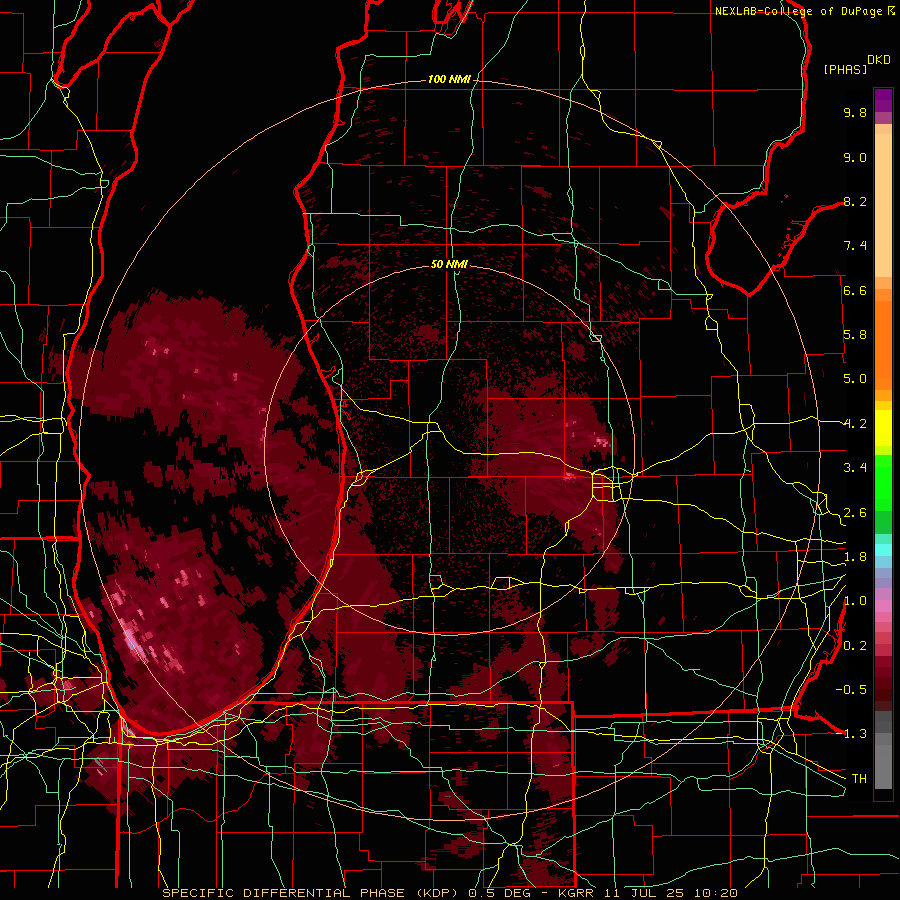Click the KGRR 11 JUL 25 10:20 timestamp
This screenshot has height=900, width=900.
pos(647,893)
